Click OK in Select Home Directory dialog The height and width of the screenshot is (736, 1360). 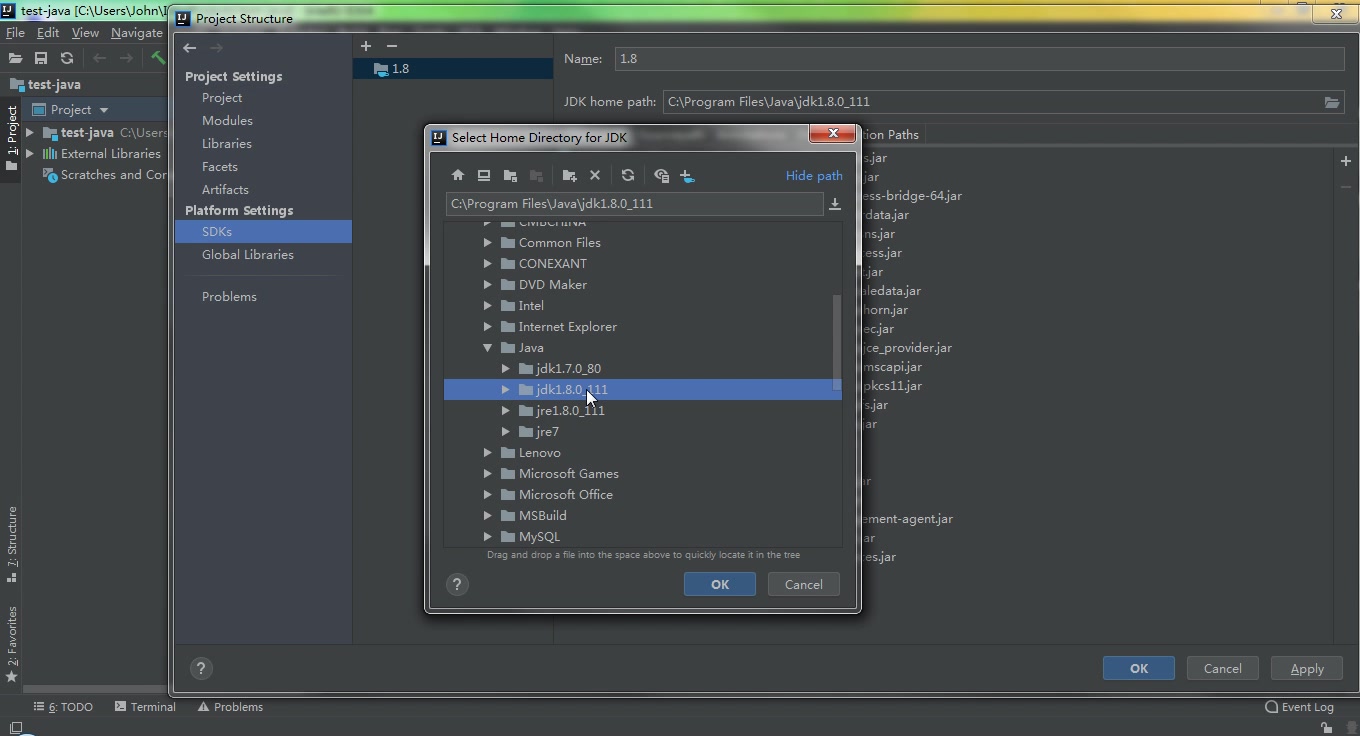(720, 585)
